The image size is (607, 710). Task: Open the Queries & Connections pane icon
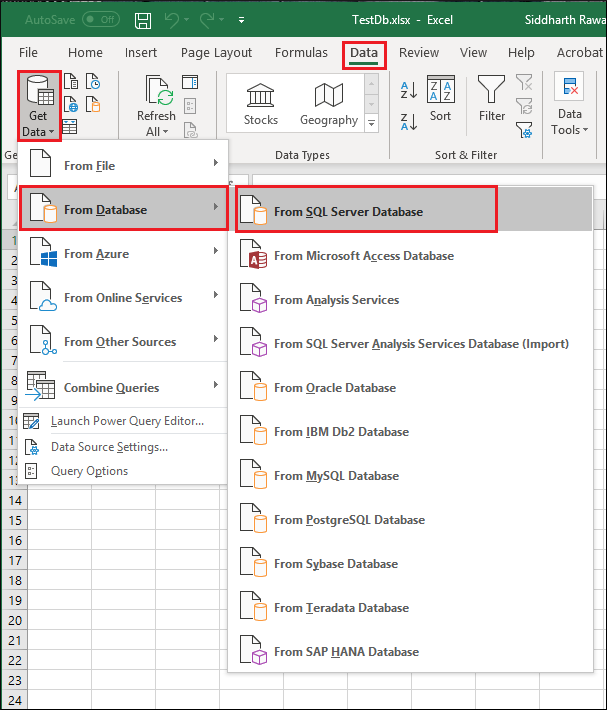(190, 82)
